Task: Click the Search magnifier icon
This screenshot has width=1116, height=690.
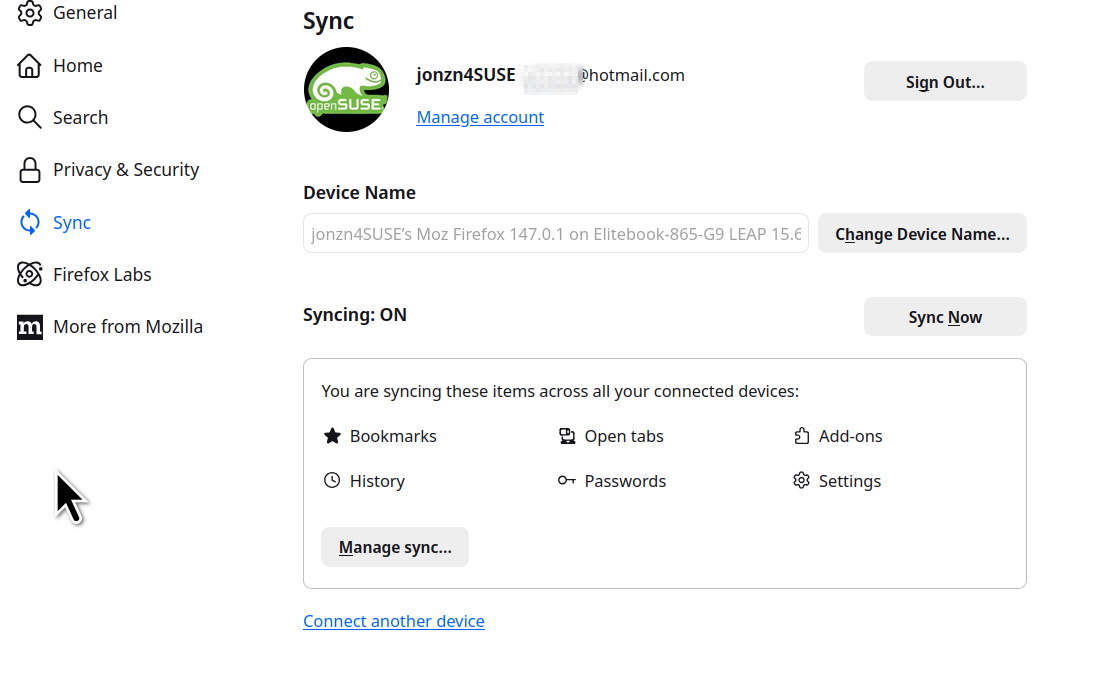Action: coord(30,118)
